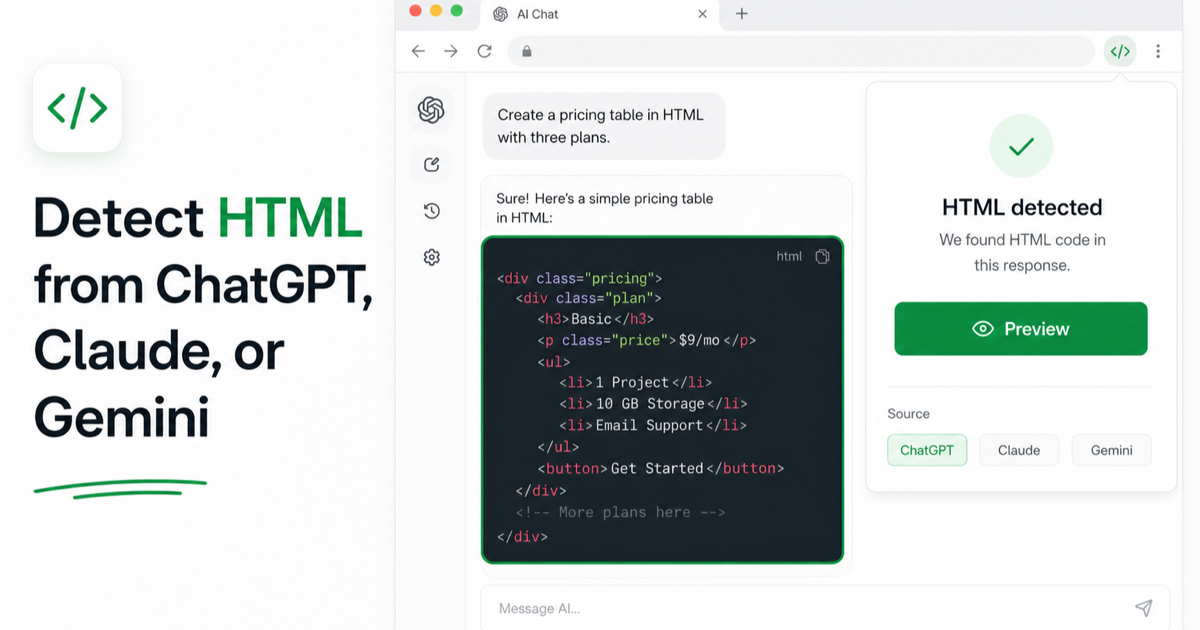
Task: Click the green maximize window dot
Action: pyautogui.click(x=457, y=11)
